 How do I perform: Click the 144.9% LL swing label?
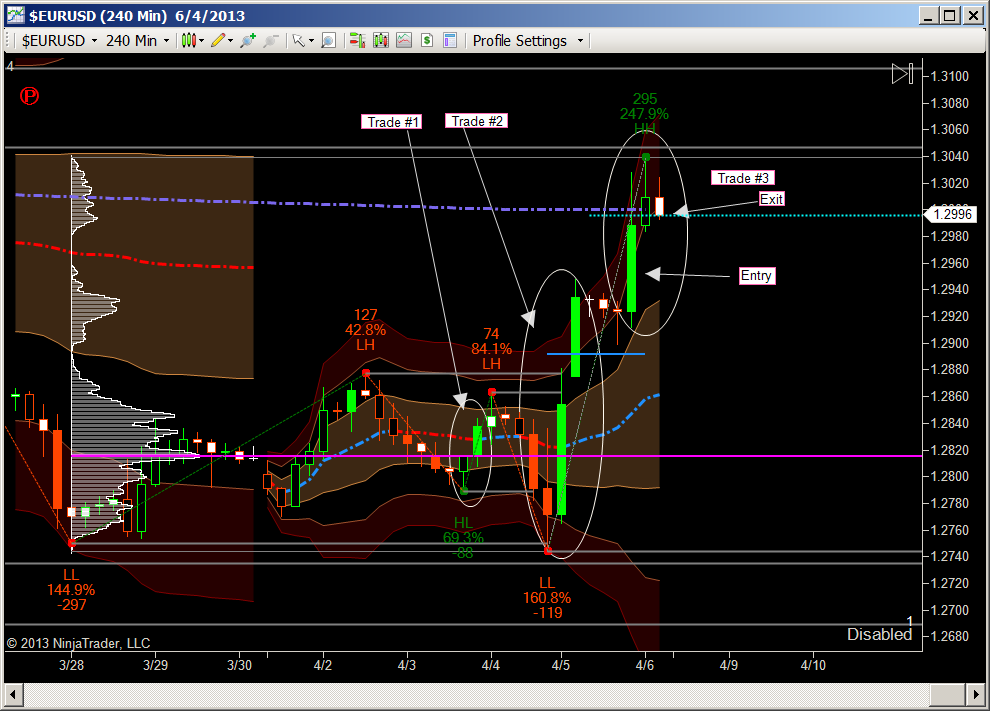tap(71, 590)
